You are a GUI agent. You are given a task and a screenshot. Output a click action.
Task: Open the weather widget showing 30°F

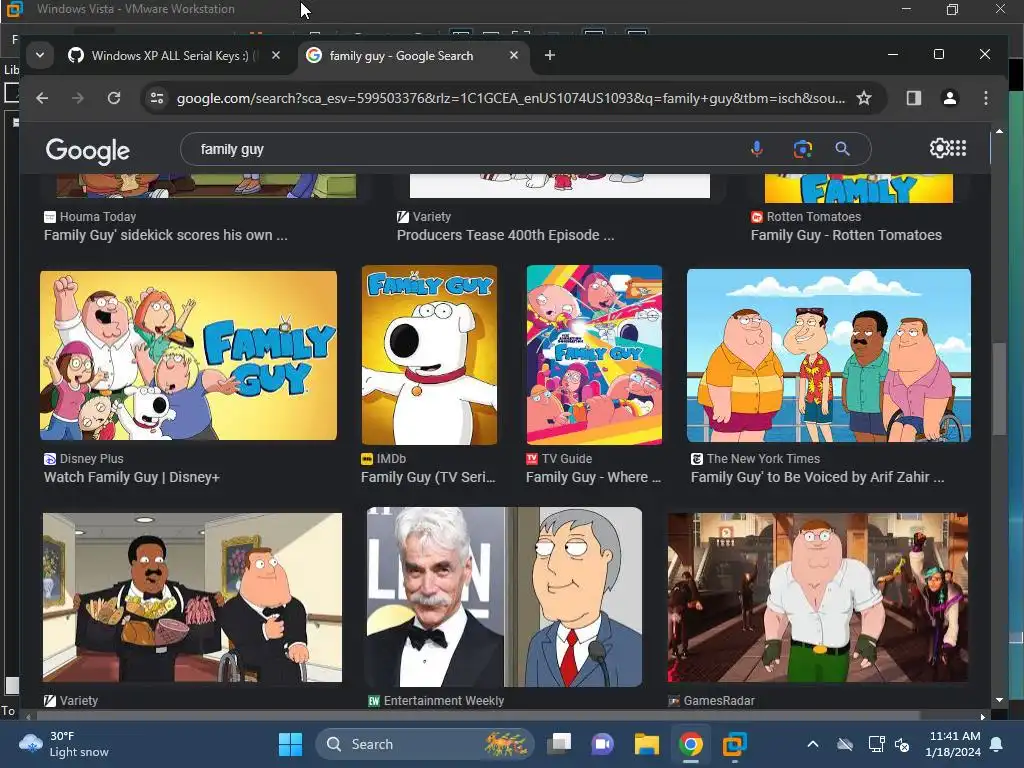click(64, 744)
